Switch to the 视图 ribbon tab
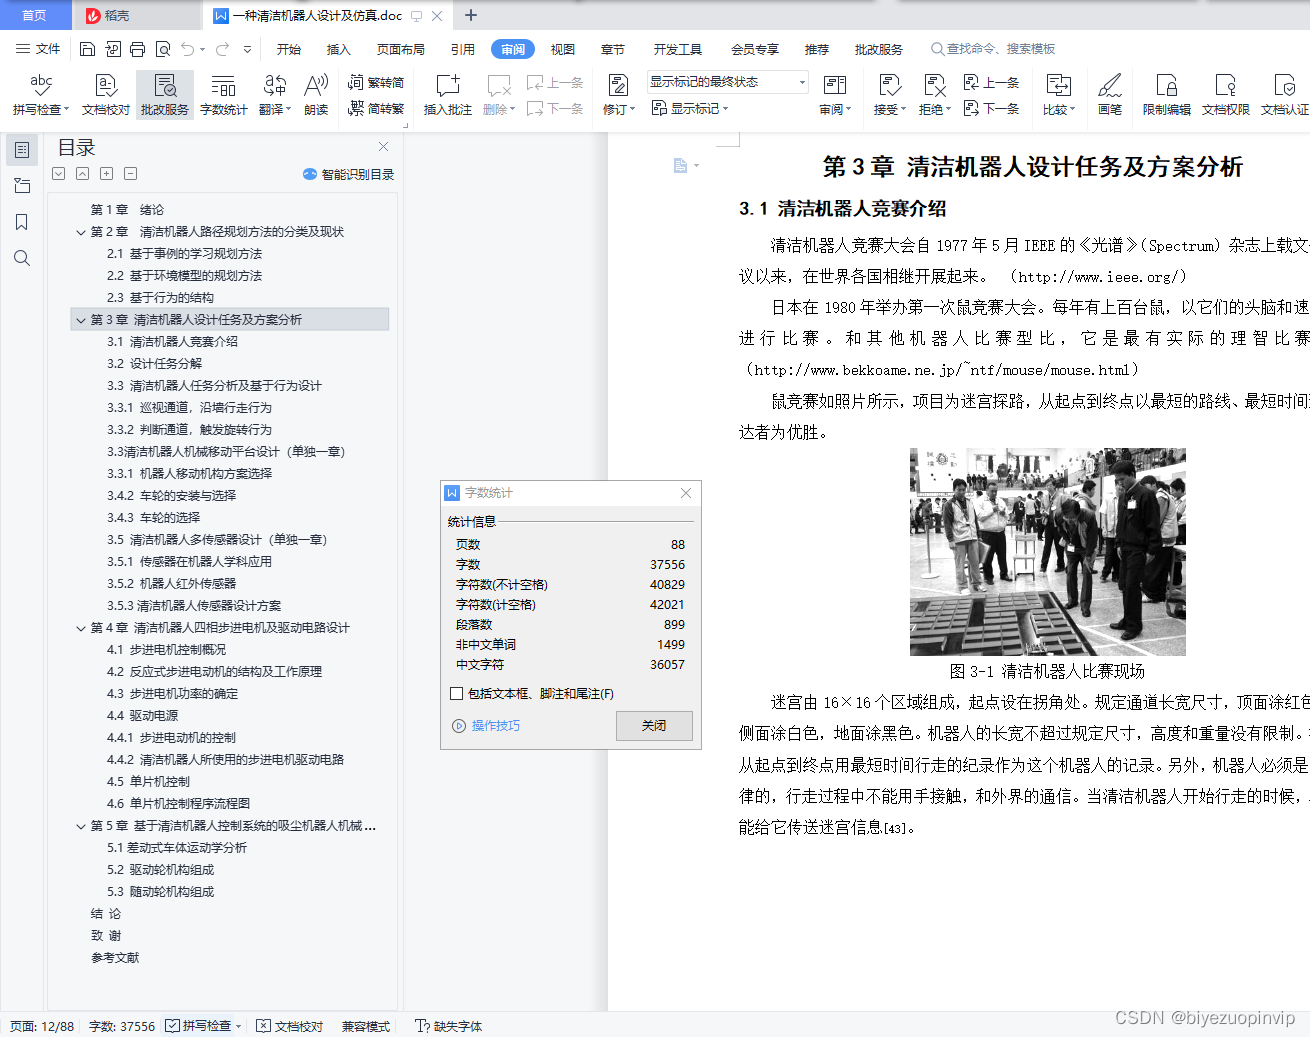Screen dimensions: 1310x1037 click(563, 49)
